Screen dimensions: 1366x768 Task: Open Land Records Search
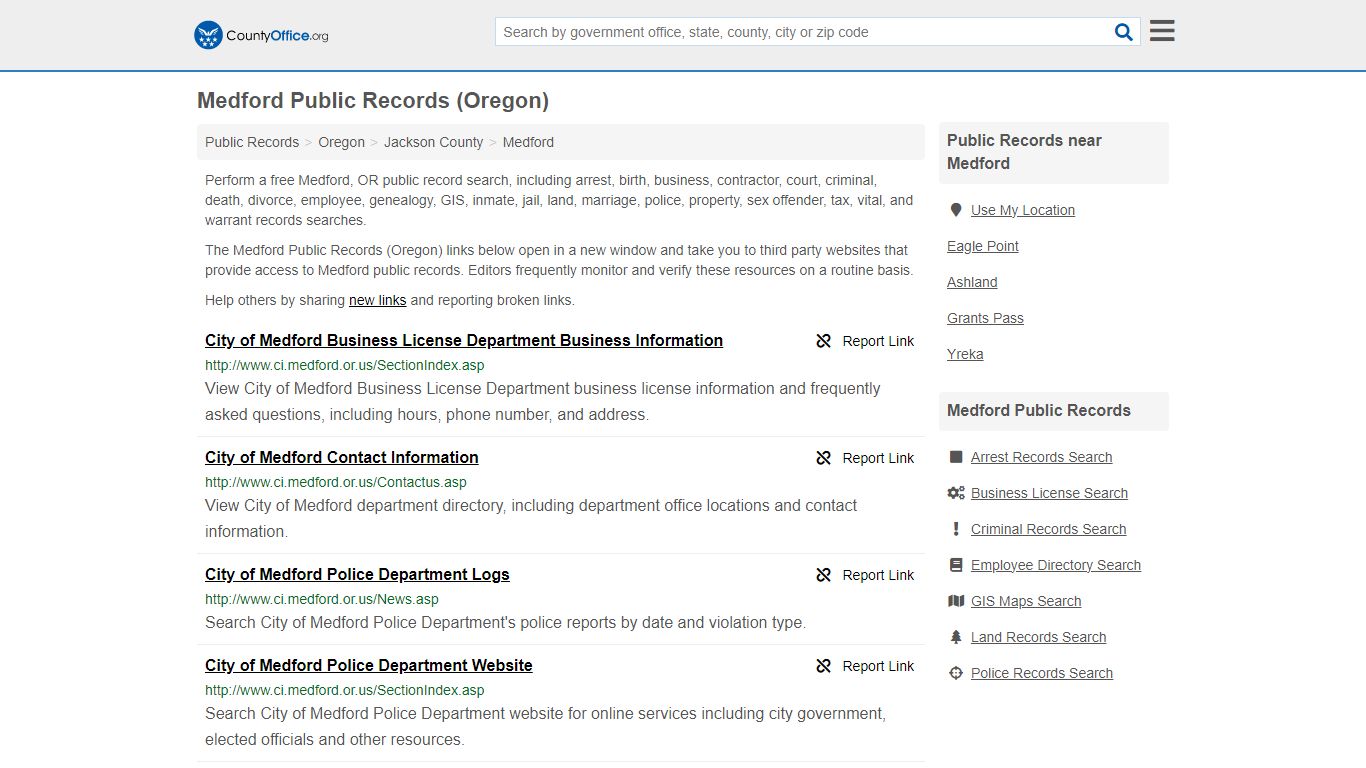[x=1038, y=637]
